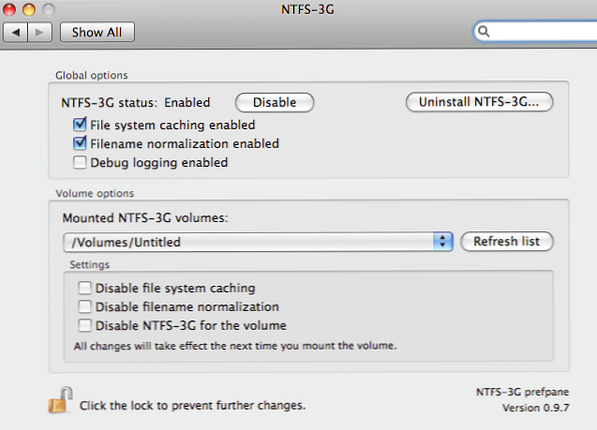Click the Show All button

[x=97, y=32]
